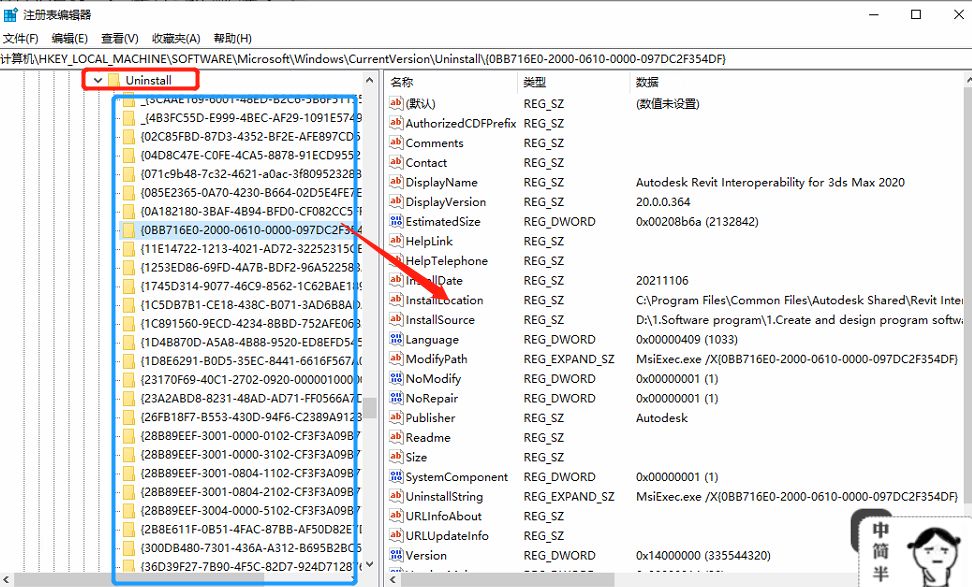Click the Registry Editor app icon in title bar
The image size is (972, 587).
[10, 14]
